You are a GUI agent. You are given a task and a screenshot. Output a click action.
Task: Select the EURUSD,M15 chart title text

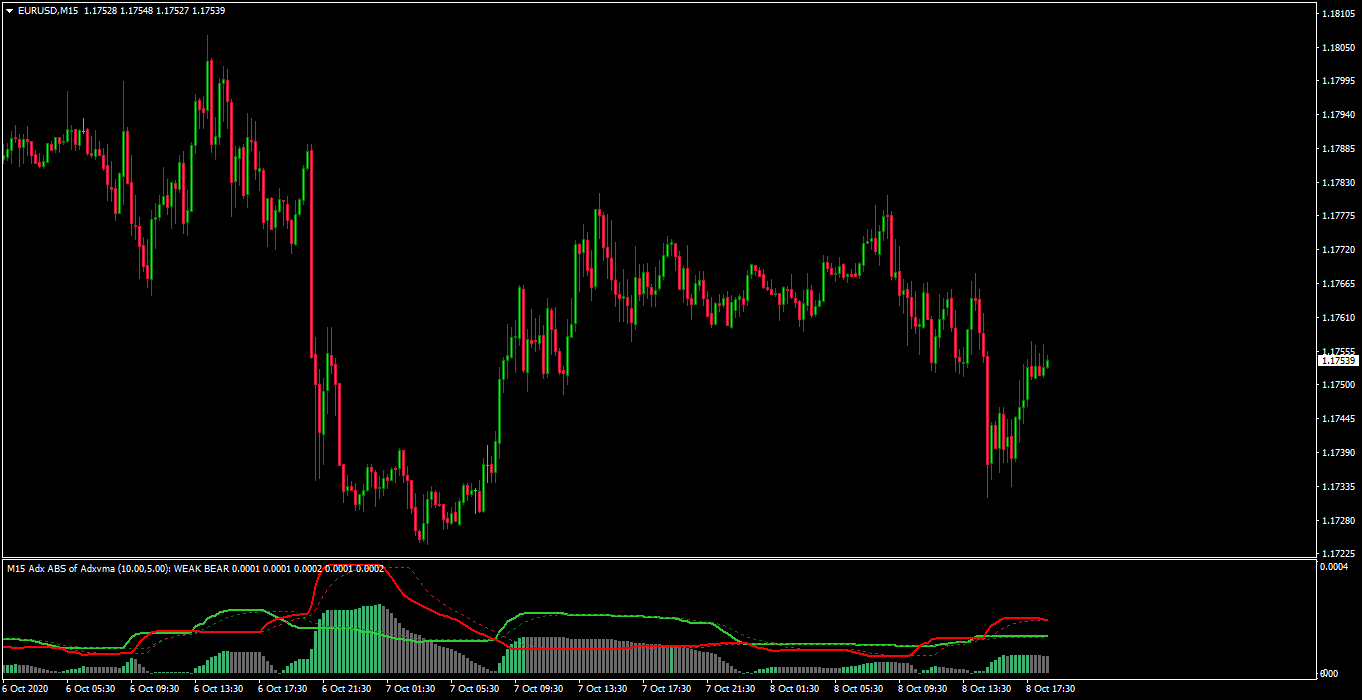click(49, 10)
